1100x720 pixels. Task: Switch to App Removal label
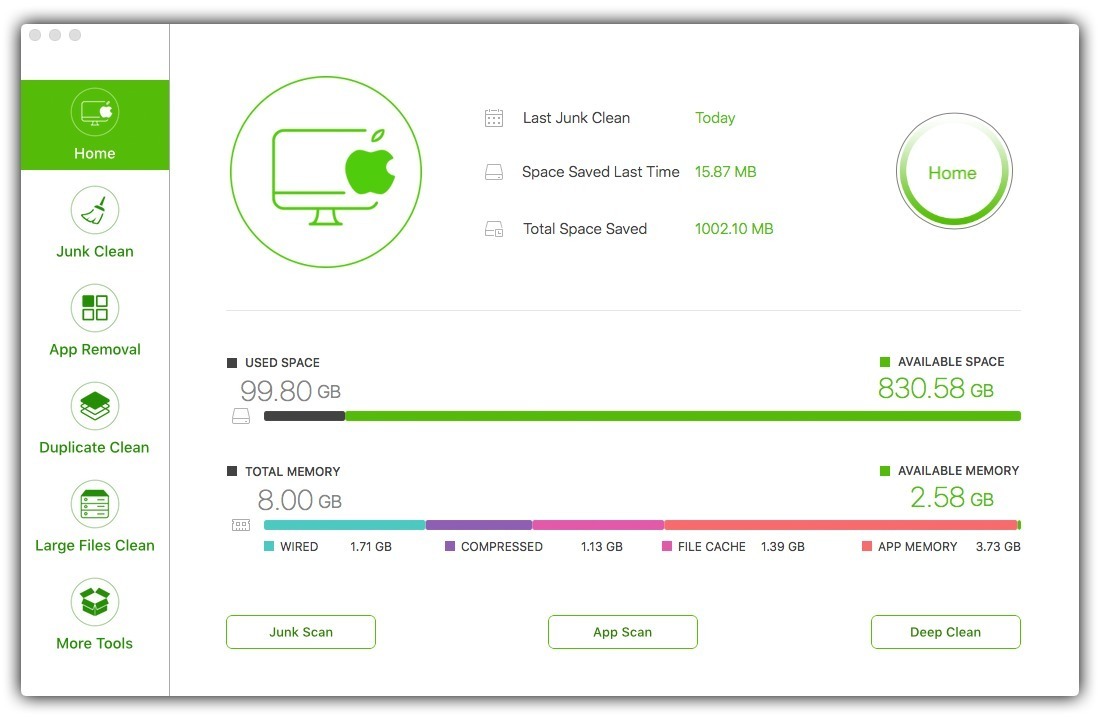pos(95,349)
